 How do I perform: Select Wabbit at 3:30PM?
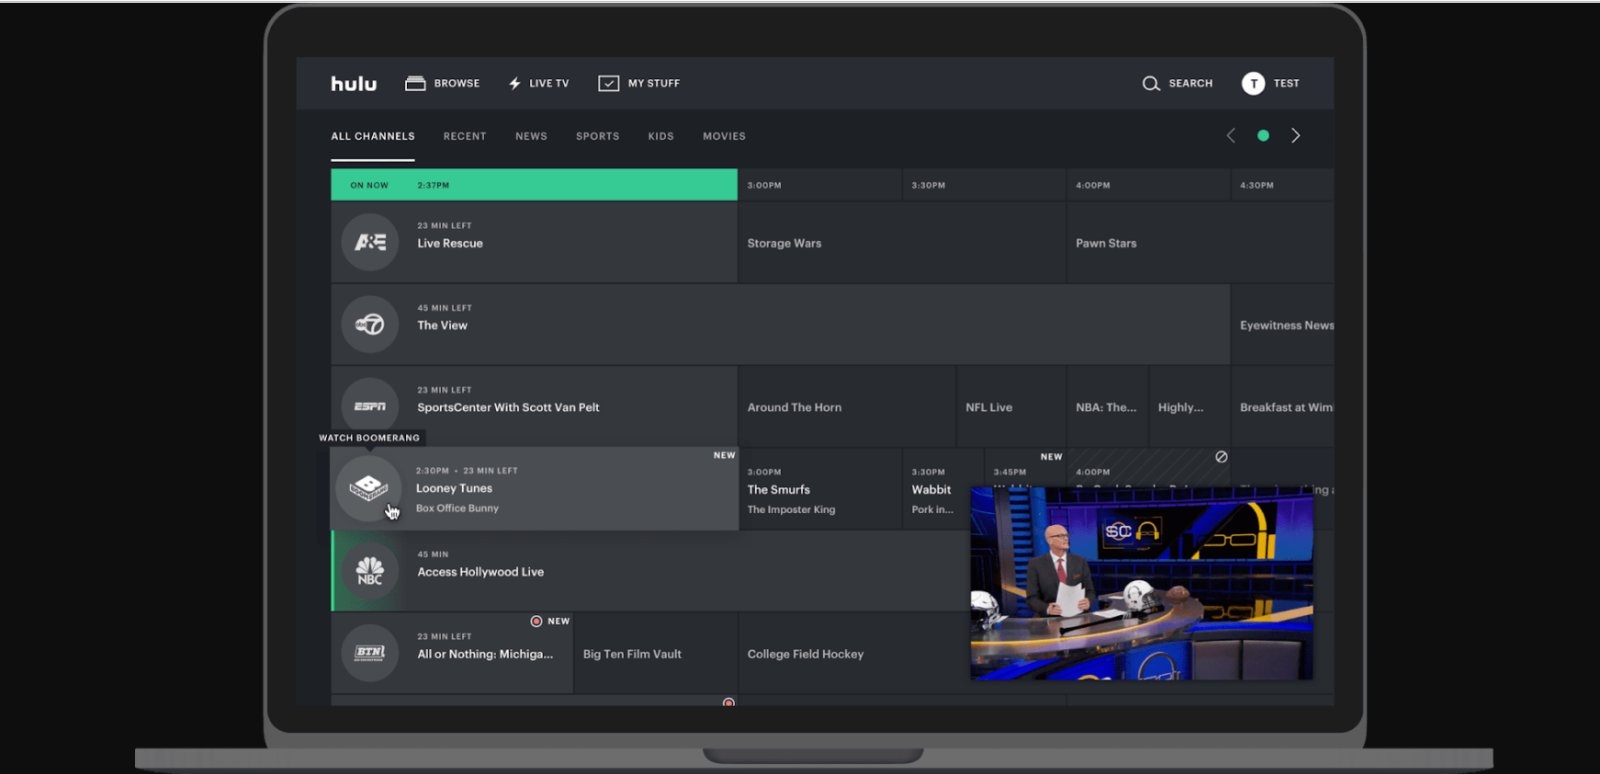coord(943,489)
